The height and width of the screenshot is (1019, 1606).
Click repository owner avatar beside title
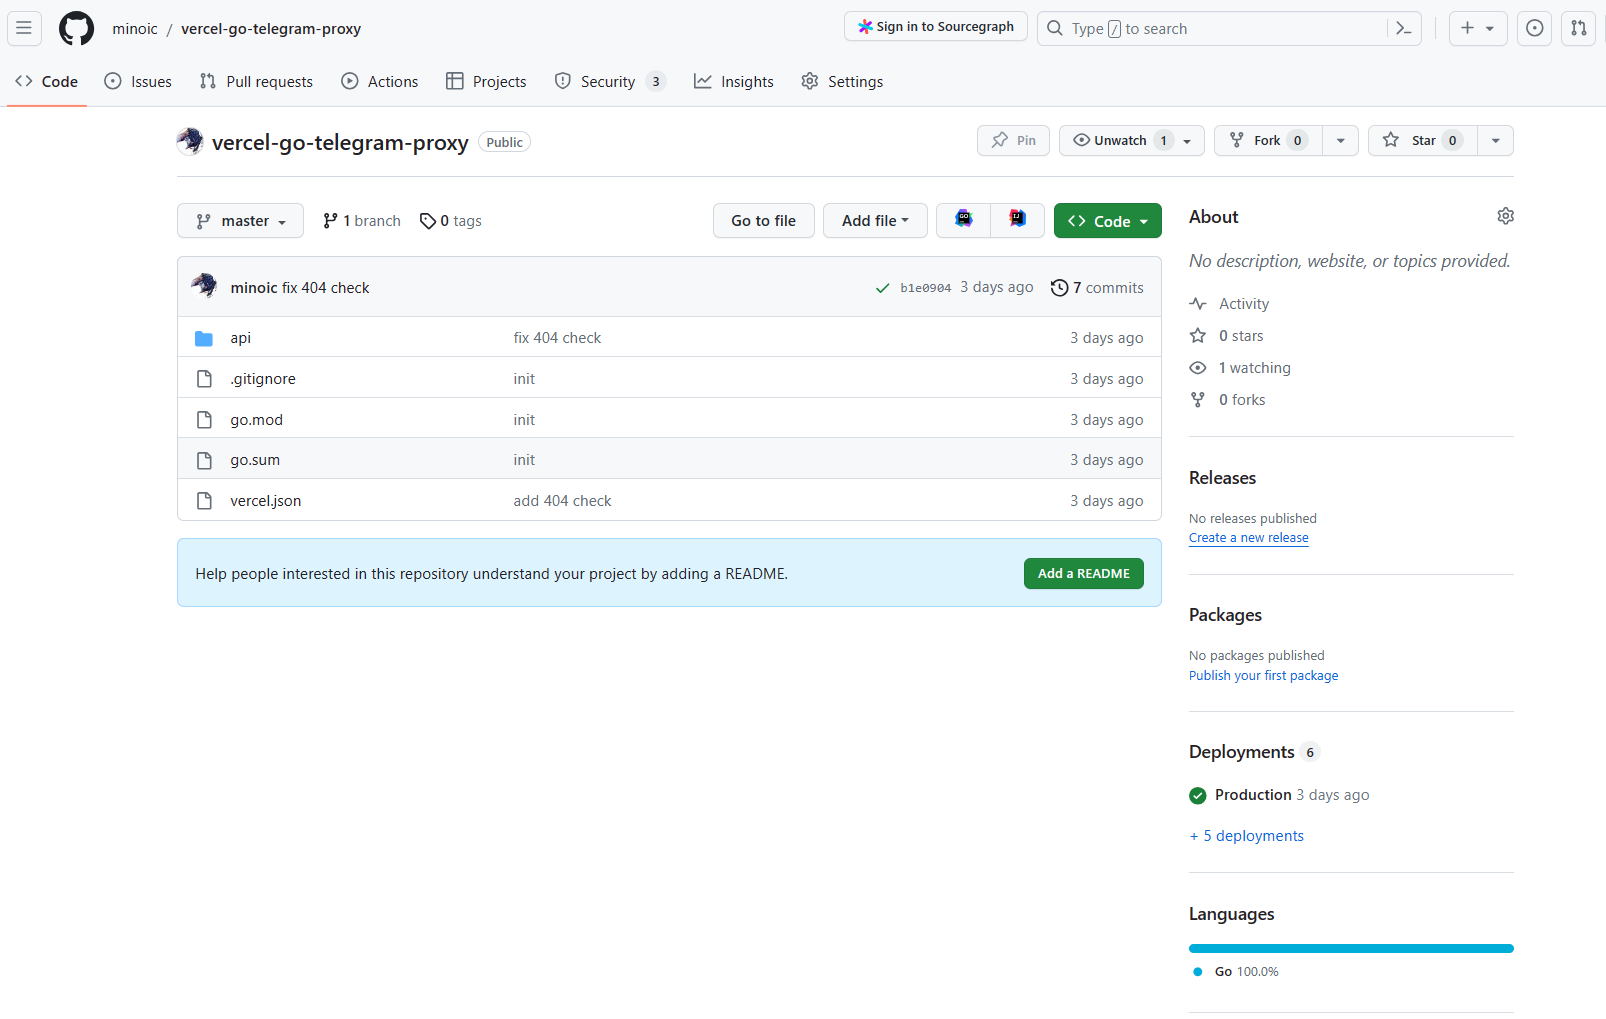point(190,141)
